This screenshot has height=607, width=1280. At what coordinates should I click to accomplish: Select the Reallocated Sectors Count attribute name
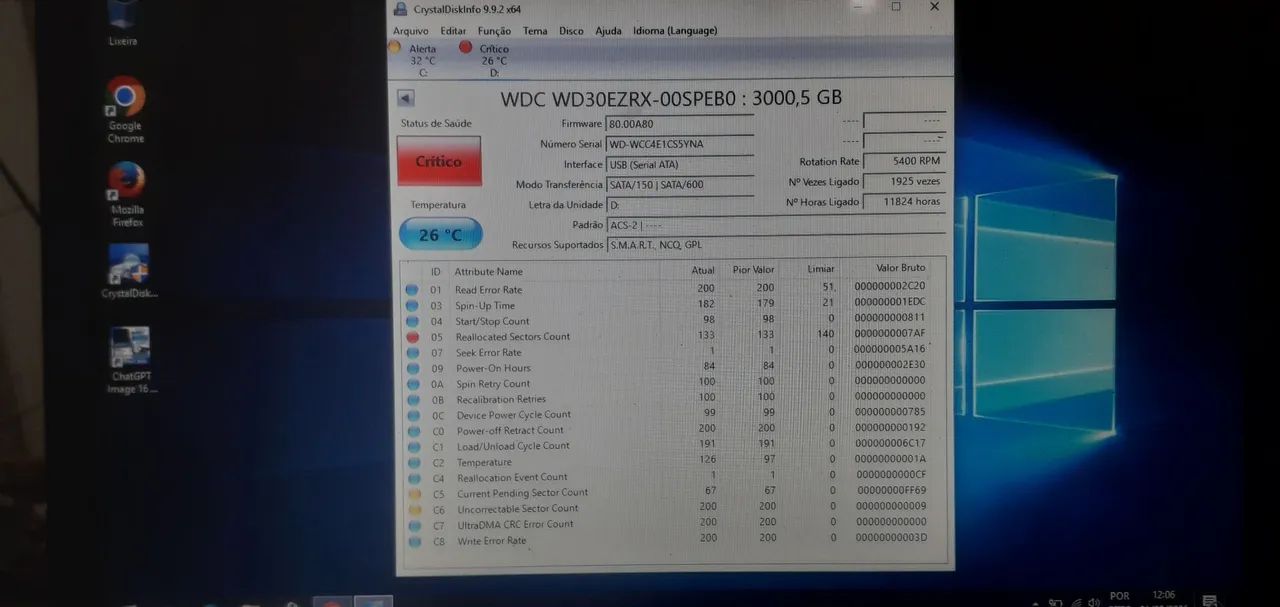513,337
